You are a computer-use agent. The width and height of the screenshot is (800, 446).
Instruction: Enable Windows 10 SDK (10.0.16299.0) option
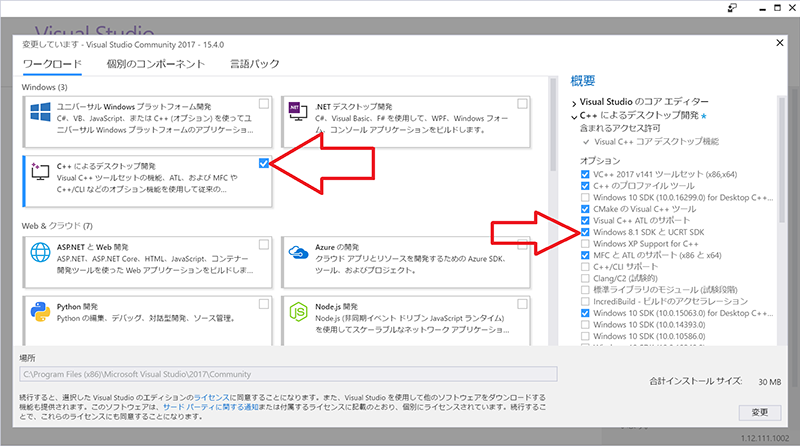pyautogui.click(x=585, y=197)
